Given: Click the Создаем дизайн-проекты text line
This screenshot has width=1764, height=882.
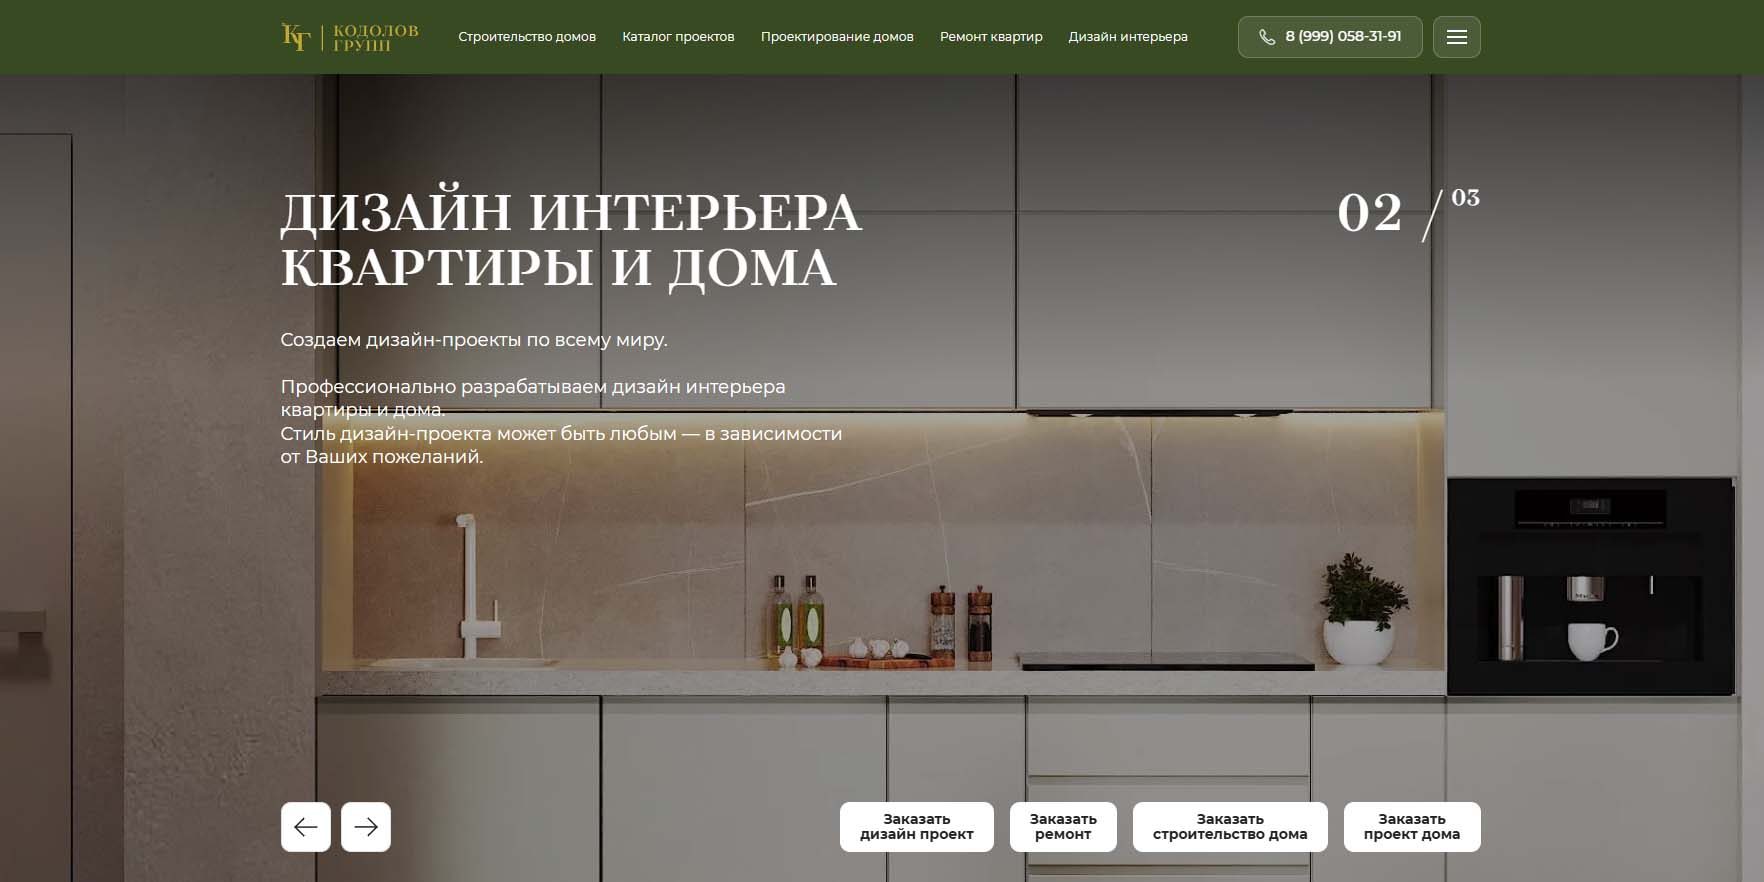Looking at the screenshot, I should tap(474, 340).
